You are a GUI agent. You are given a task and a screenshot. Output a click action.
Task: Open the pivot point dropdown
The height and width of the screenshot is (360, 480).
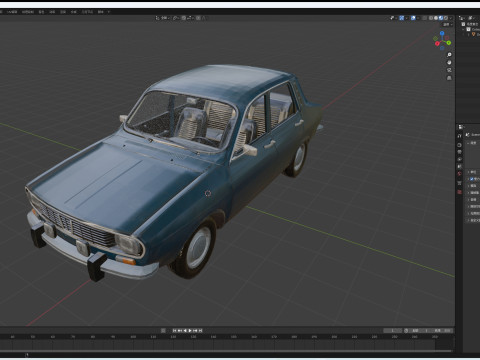point(176,18)
